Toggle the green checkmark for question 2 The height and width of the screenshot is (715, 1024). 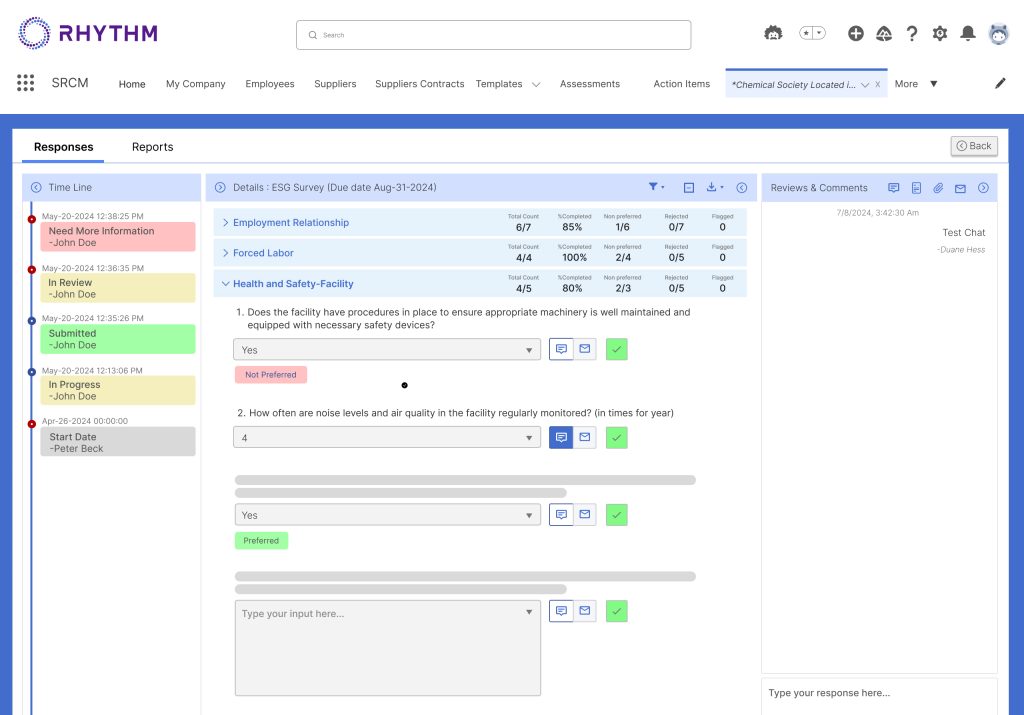[617, 437]
